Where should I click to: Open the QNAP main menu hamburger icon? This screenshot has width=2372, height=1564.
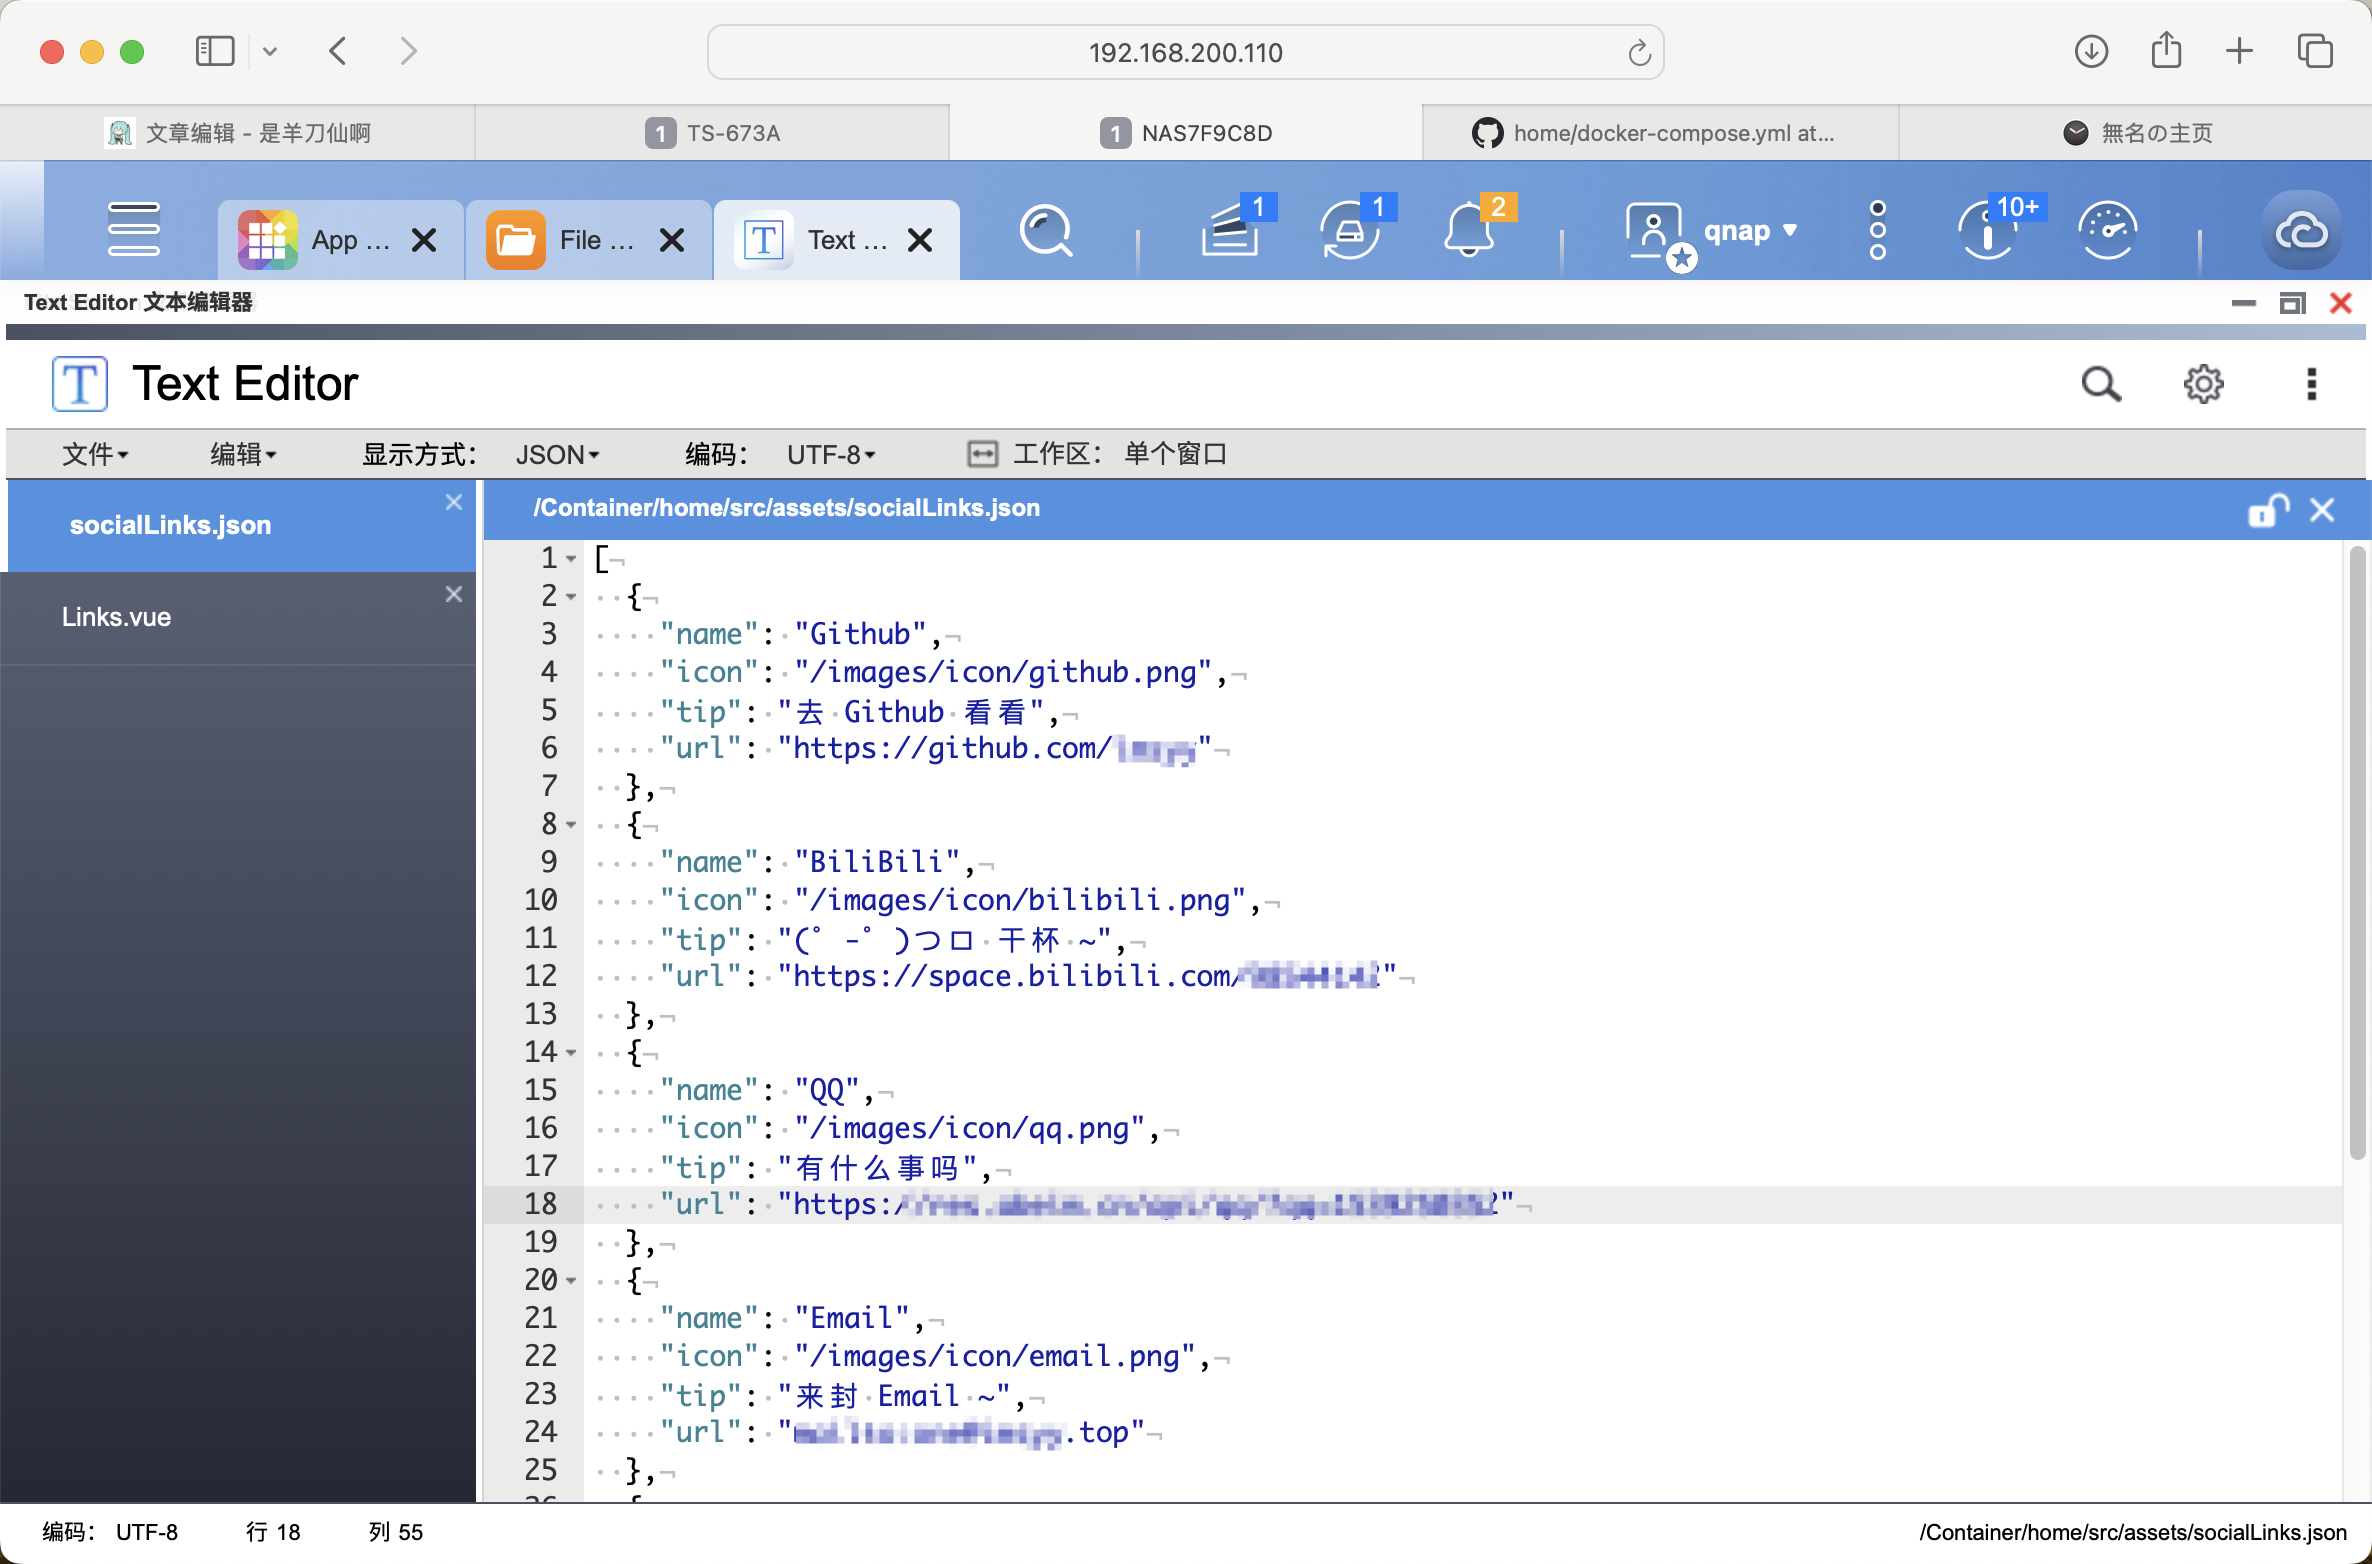coord(133,230)
